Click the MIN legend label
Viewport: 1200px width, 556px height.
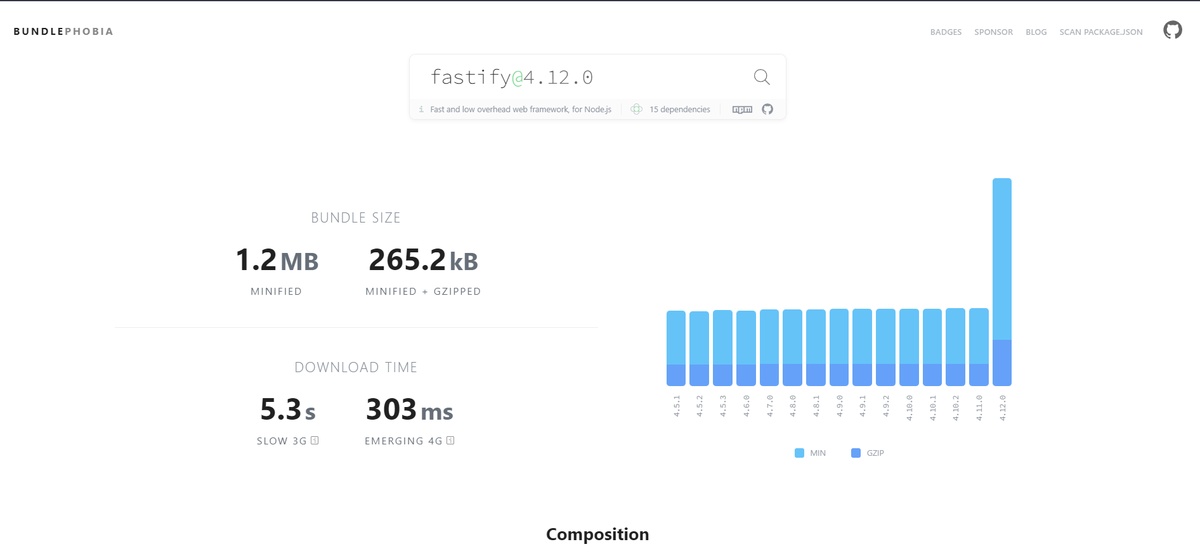818,453
